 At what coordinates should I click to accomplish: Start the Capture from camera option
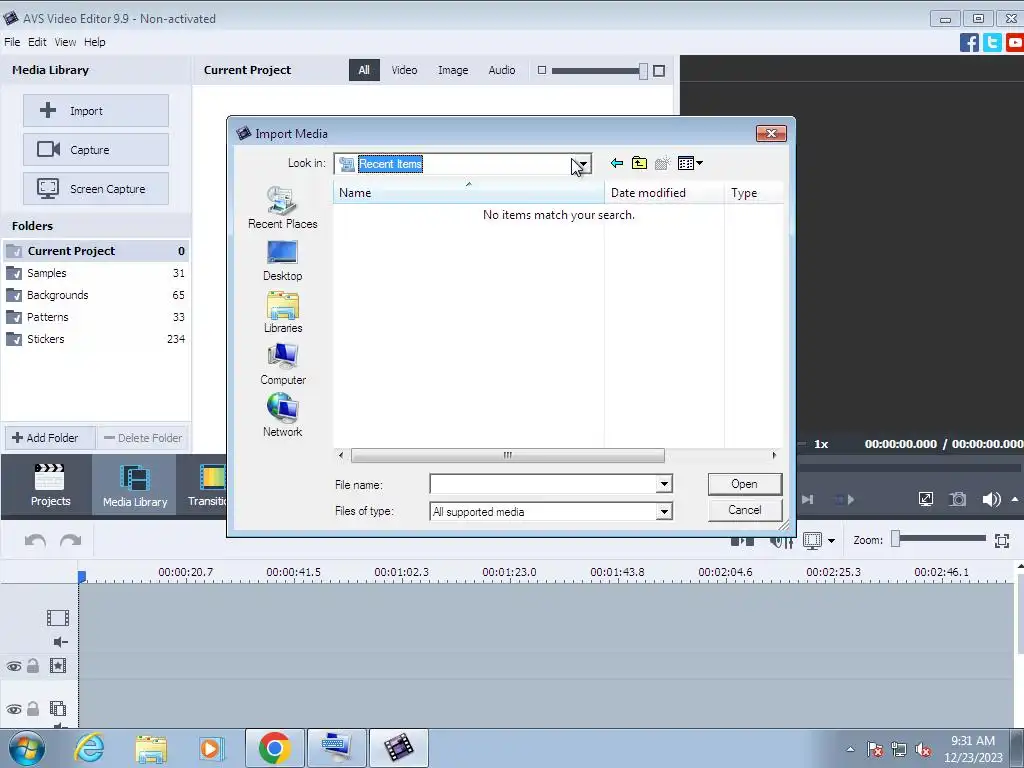click(x=96, y=150)
